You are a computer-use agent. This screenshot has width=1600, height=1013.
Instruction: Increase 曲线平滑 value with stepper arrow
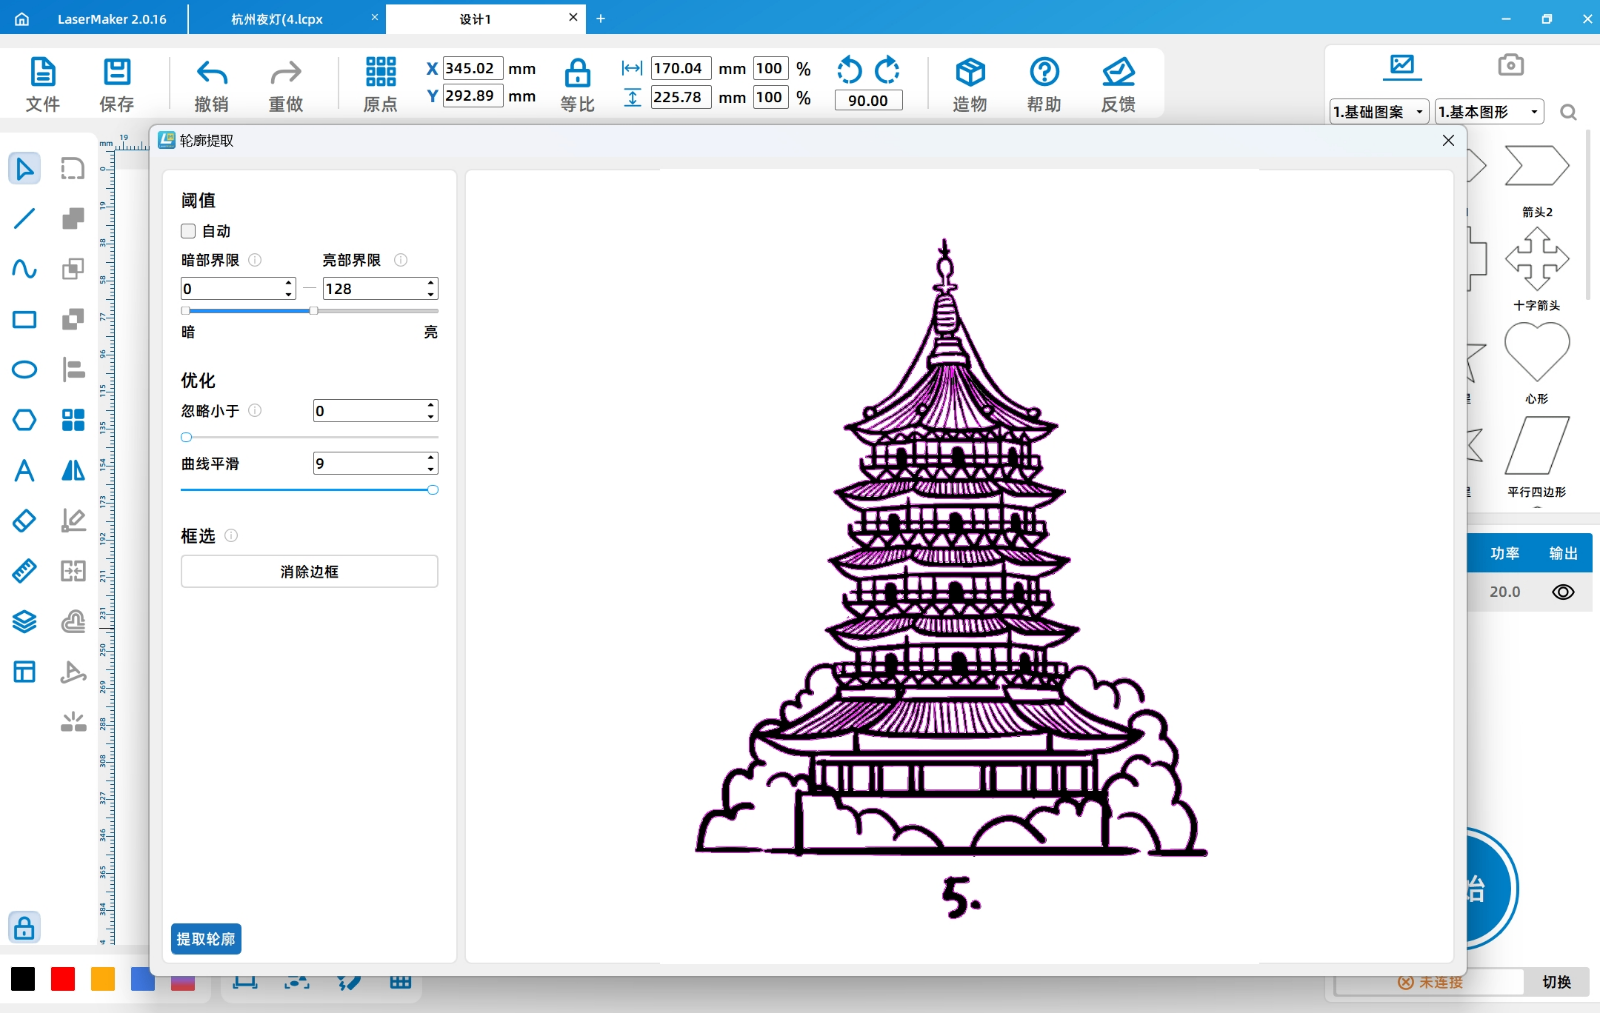(429, 458)
